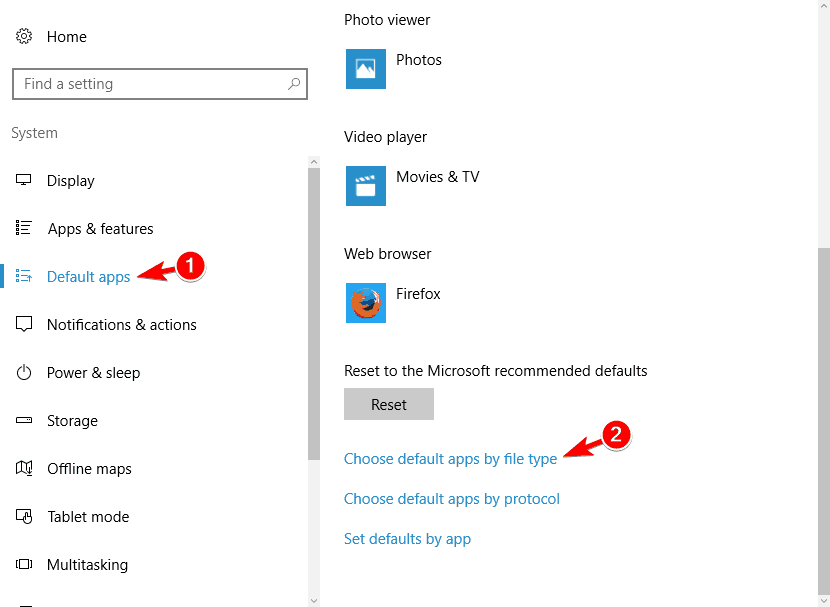
Task: Click the Offline maps icon
Action: [24, 468]
